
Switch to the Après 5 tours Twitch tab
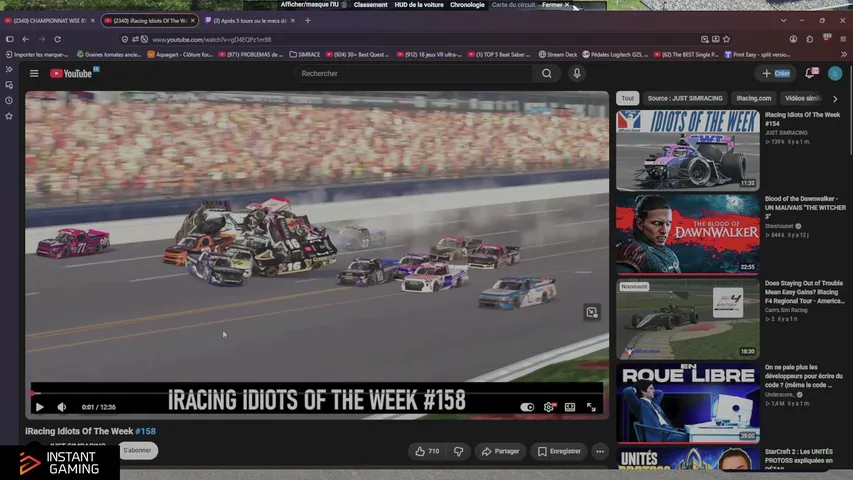pyautogui.click(x=250, y=21)
